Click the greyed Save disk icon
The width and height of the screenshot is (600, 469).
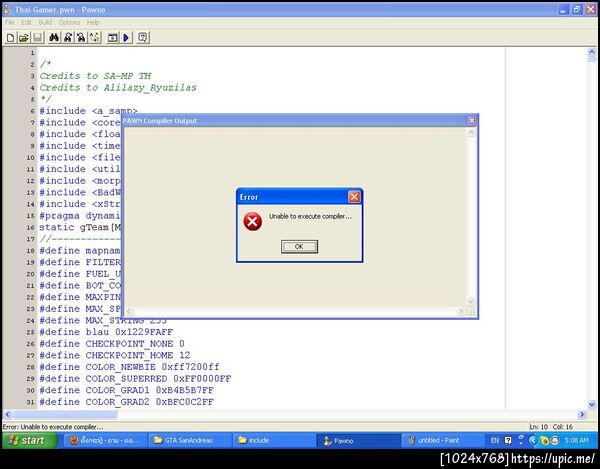(37, 37)
